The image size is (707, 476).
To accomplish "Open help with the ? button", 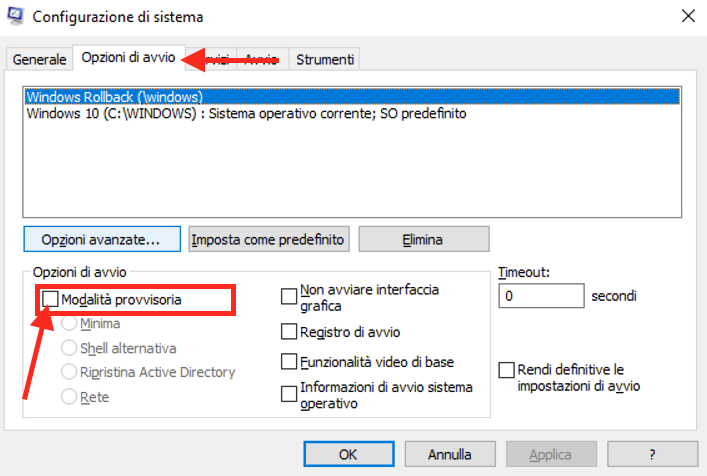I will click(652, 454).
